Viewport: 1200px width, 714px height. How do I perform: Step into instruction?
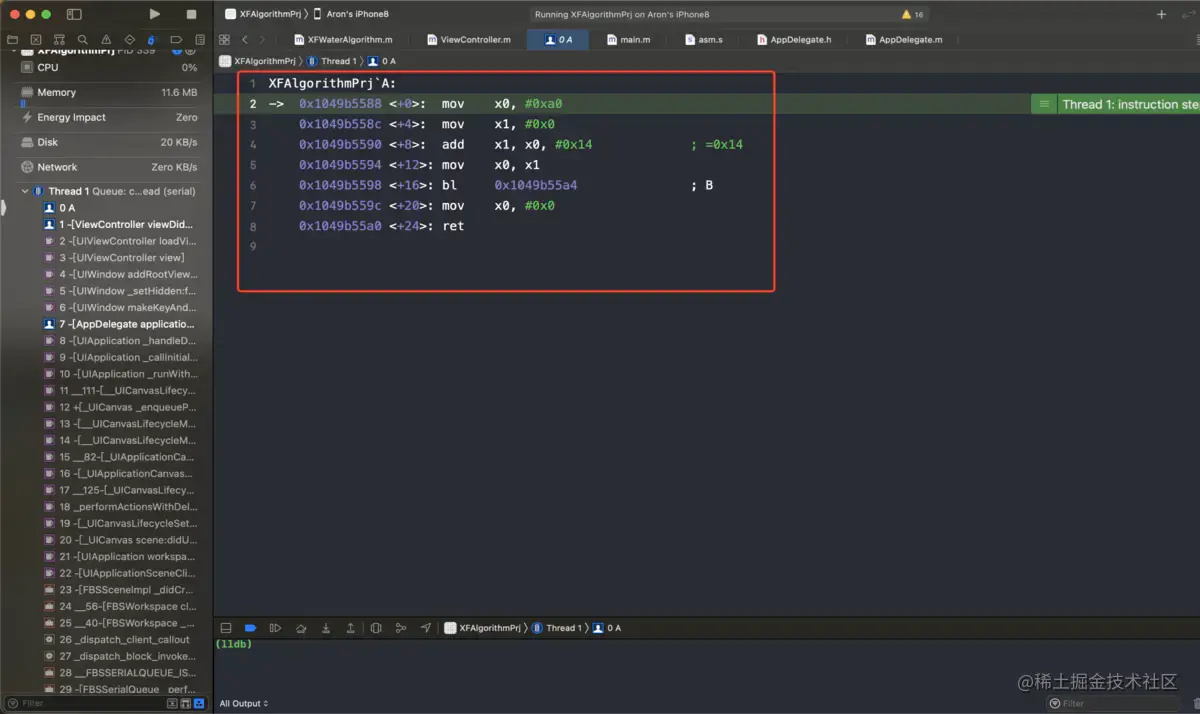(x=326, y=628)
